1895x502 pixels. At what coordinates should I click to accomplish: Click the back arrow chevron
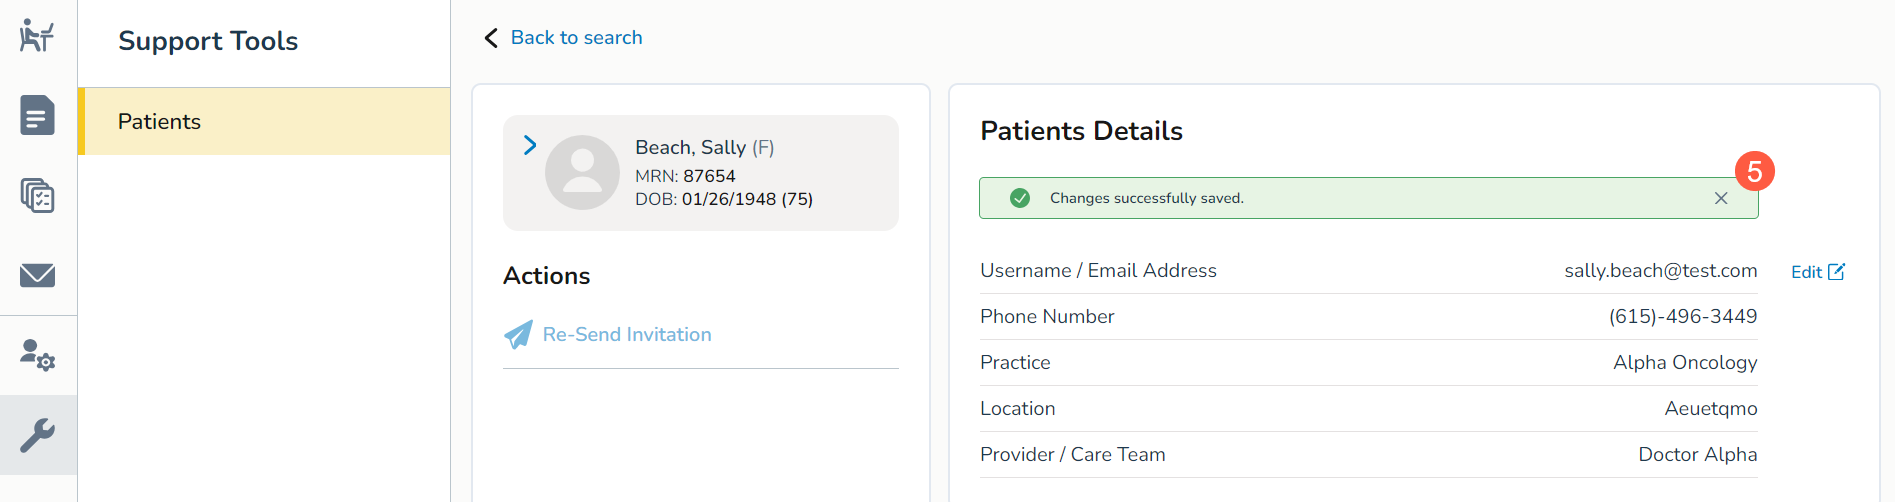[491, 38]
